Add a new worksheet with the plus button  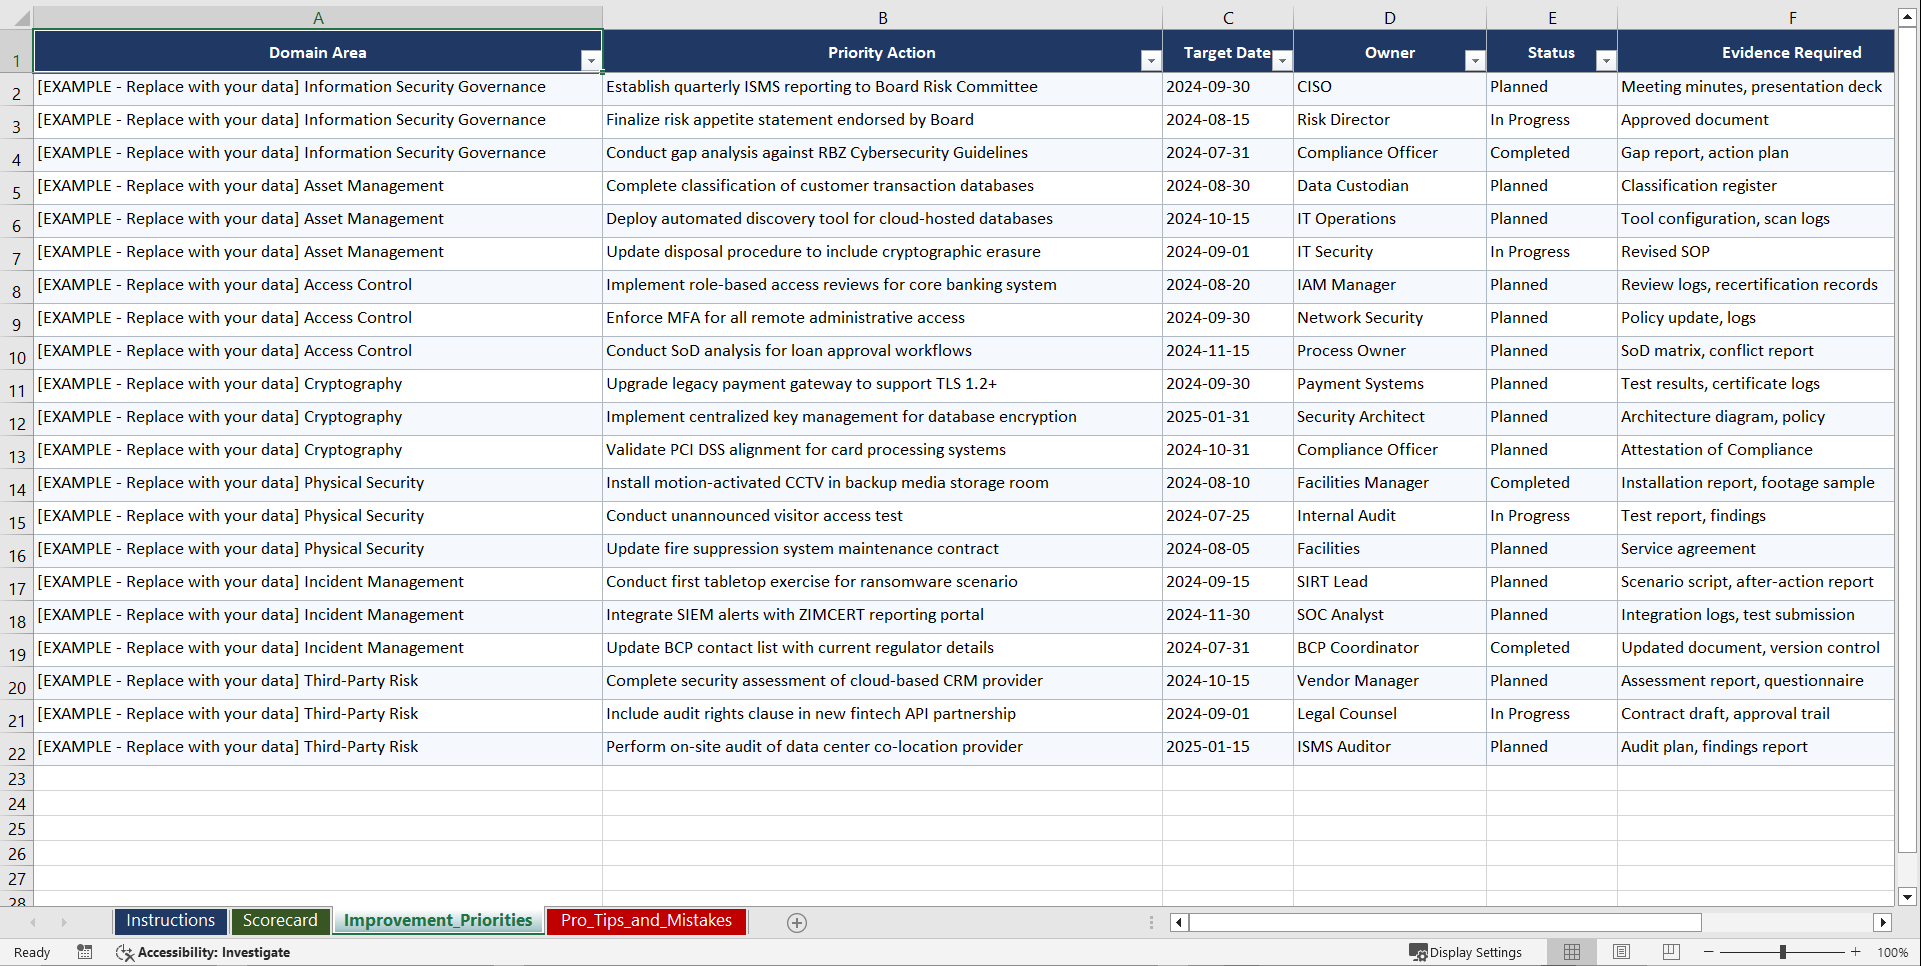(797, 922)
